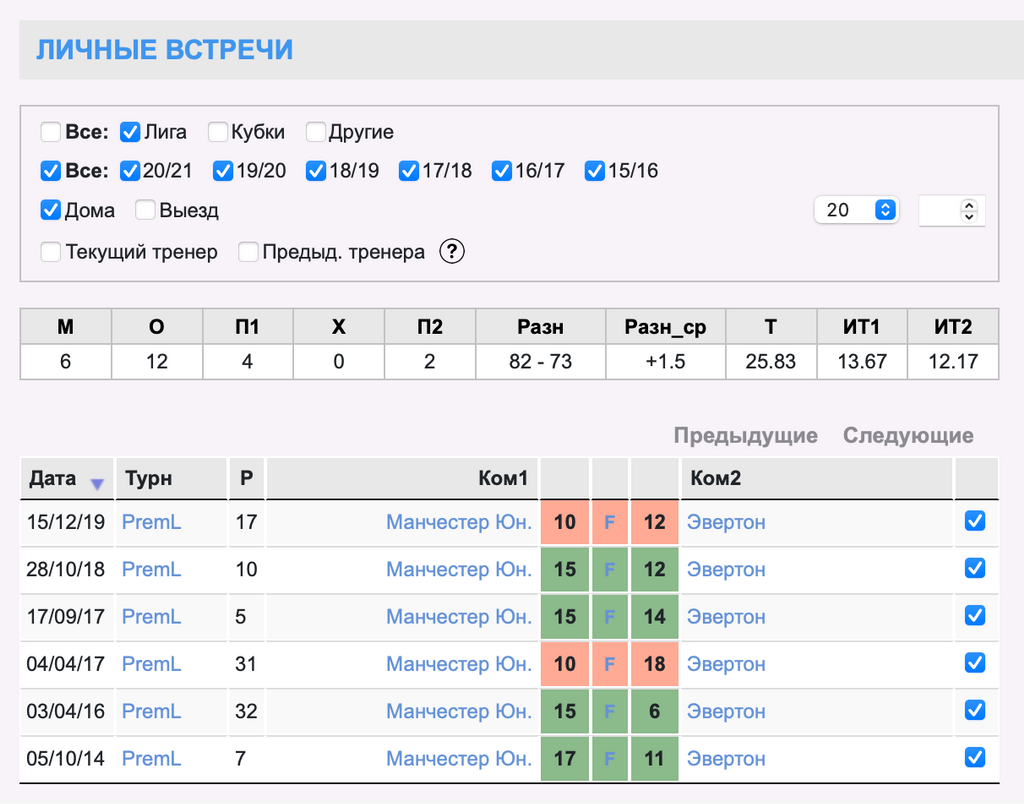
Task: Click the date 03/04/16 cell
Action: click(65, 711)
